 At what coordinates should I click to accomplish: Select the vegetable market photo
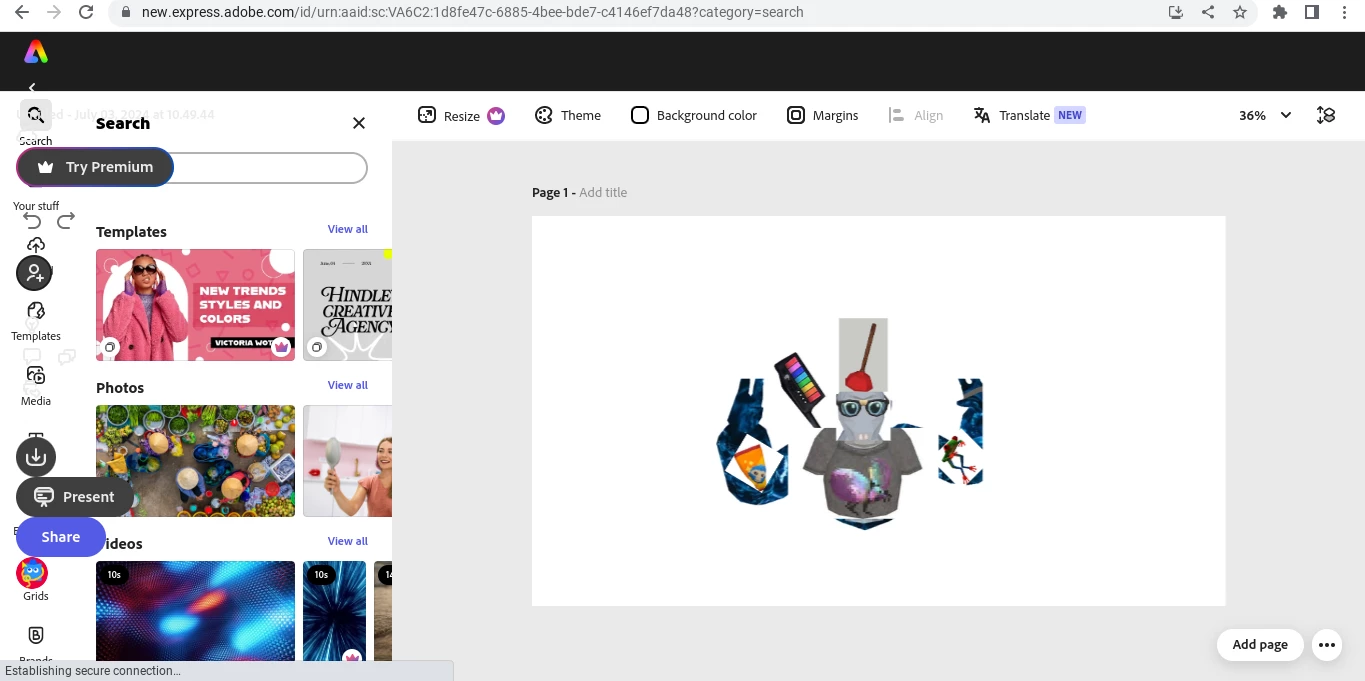195,461
